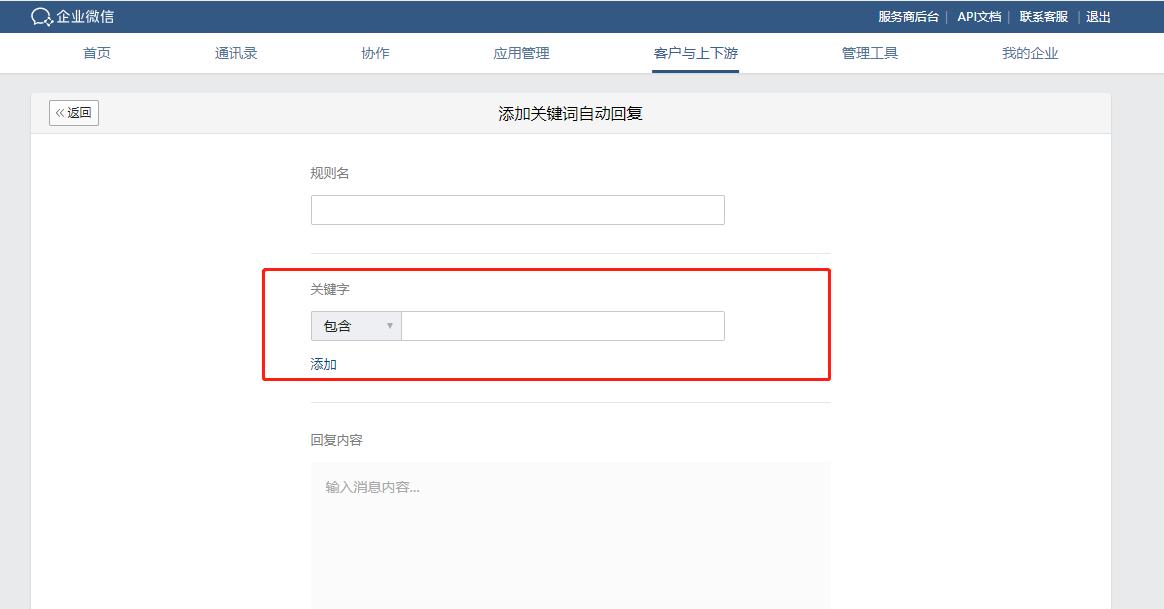Log out using 退出
The width and height of the screenshot is (1164, 609).
tap(1097, 16)
